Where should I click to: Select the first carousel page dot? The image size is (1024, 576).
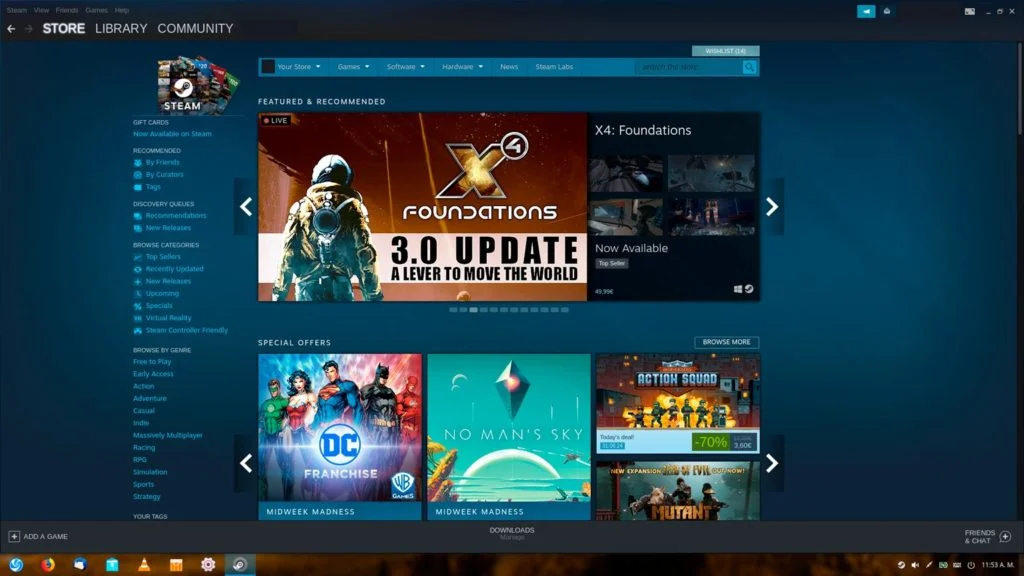pos(453,310)
